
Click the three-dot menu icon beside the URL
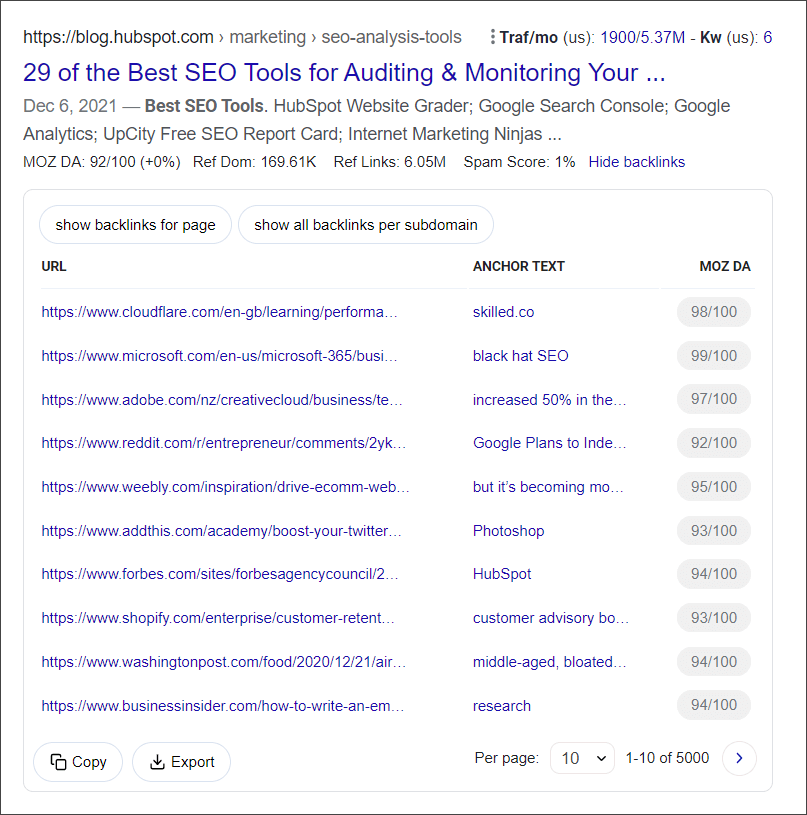point(492,37)
